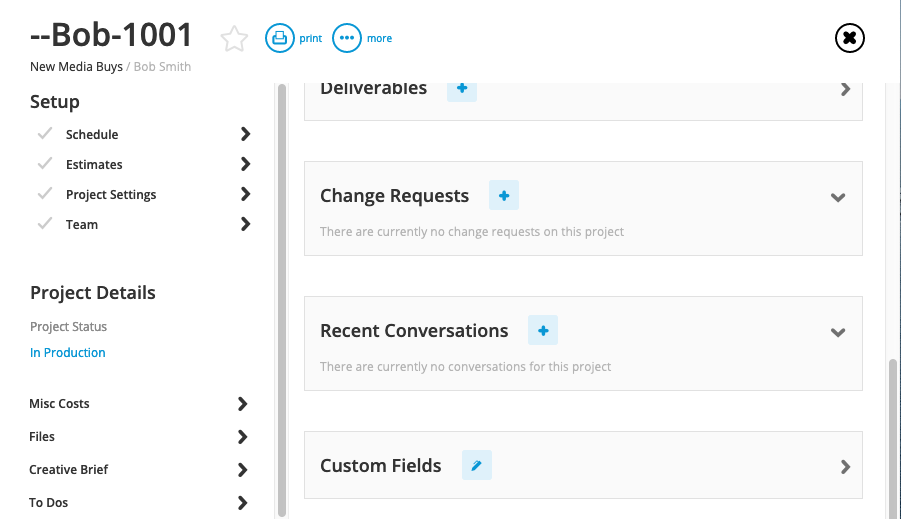Open Team chevron arrow
This screenshot has width=901, height=519.
(x=245, y=224)
